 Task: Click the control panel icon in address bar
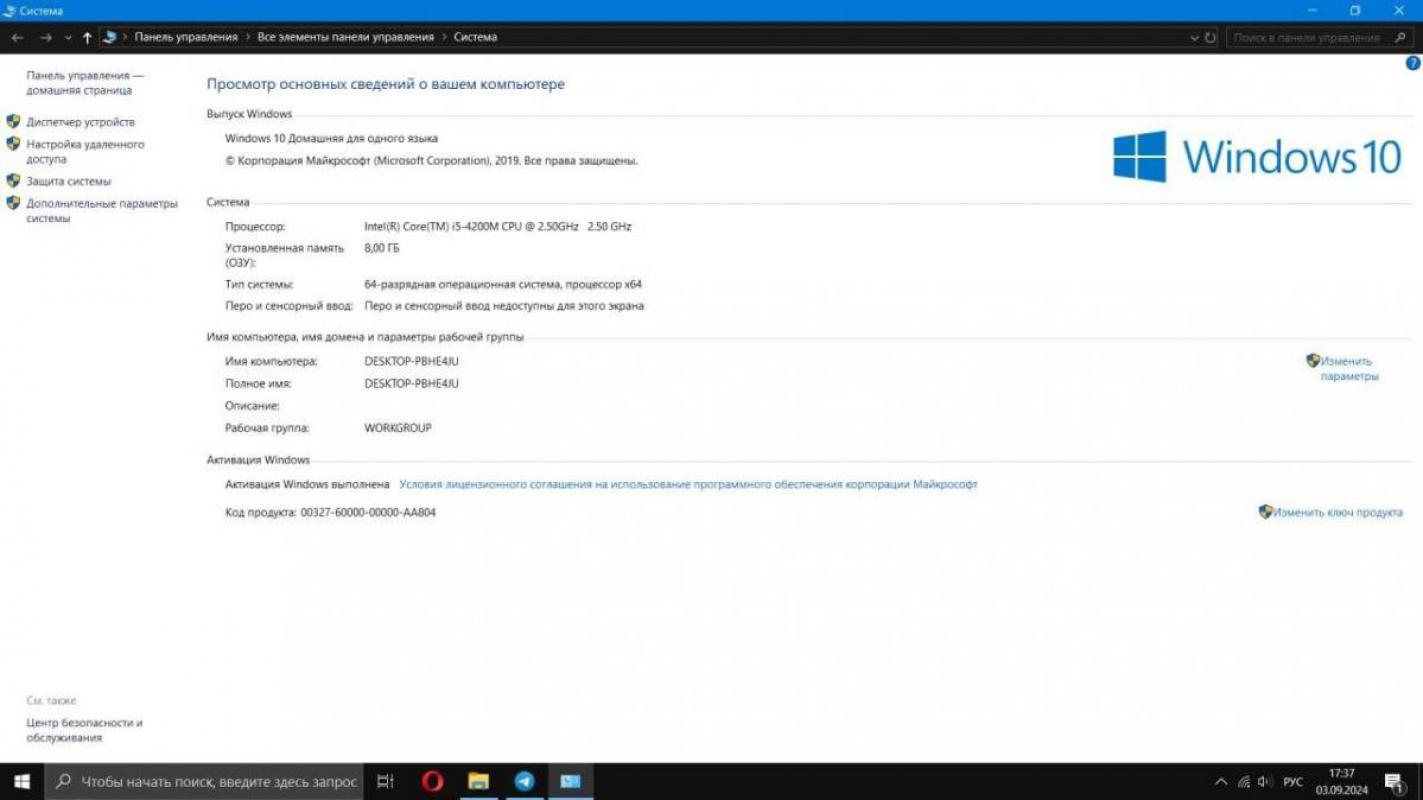tap(110, 37)
